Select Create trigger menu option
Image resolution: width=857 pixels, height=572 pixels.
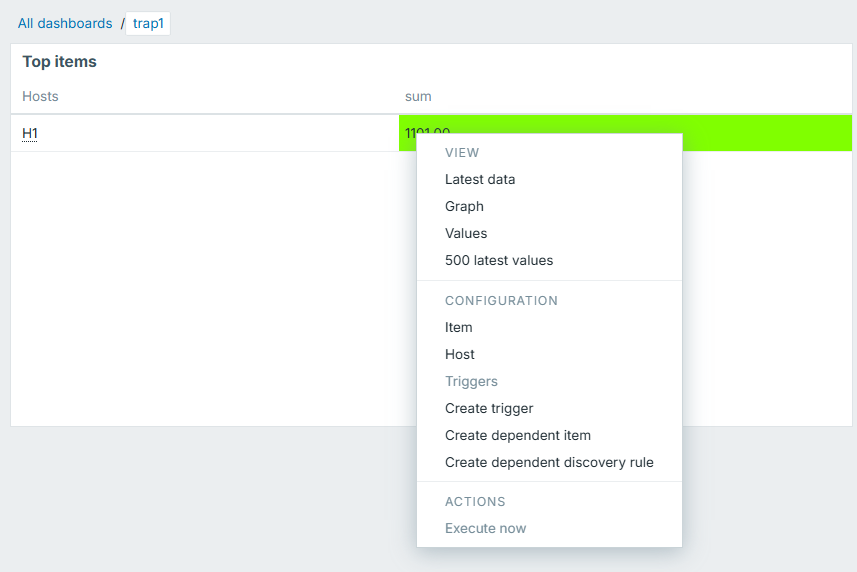tap(489, 409)
